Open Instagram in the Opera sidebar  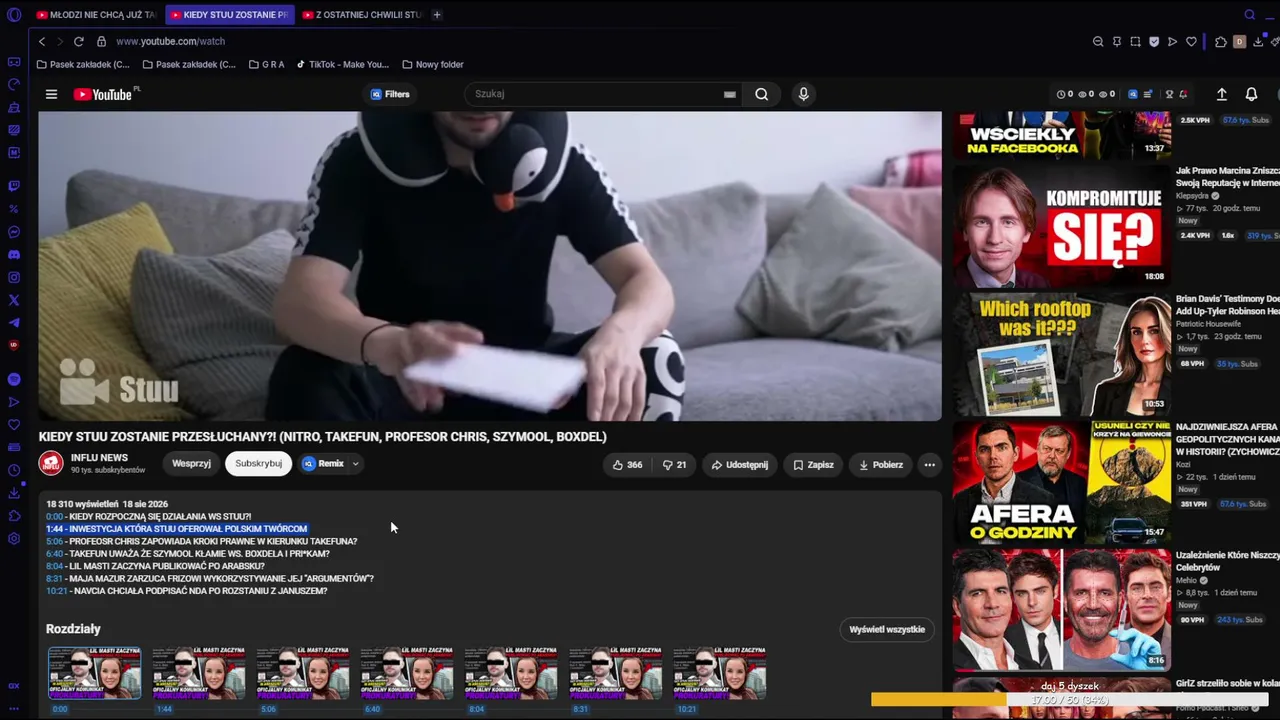(x=14, y=277)
